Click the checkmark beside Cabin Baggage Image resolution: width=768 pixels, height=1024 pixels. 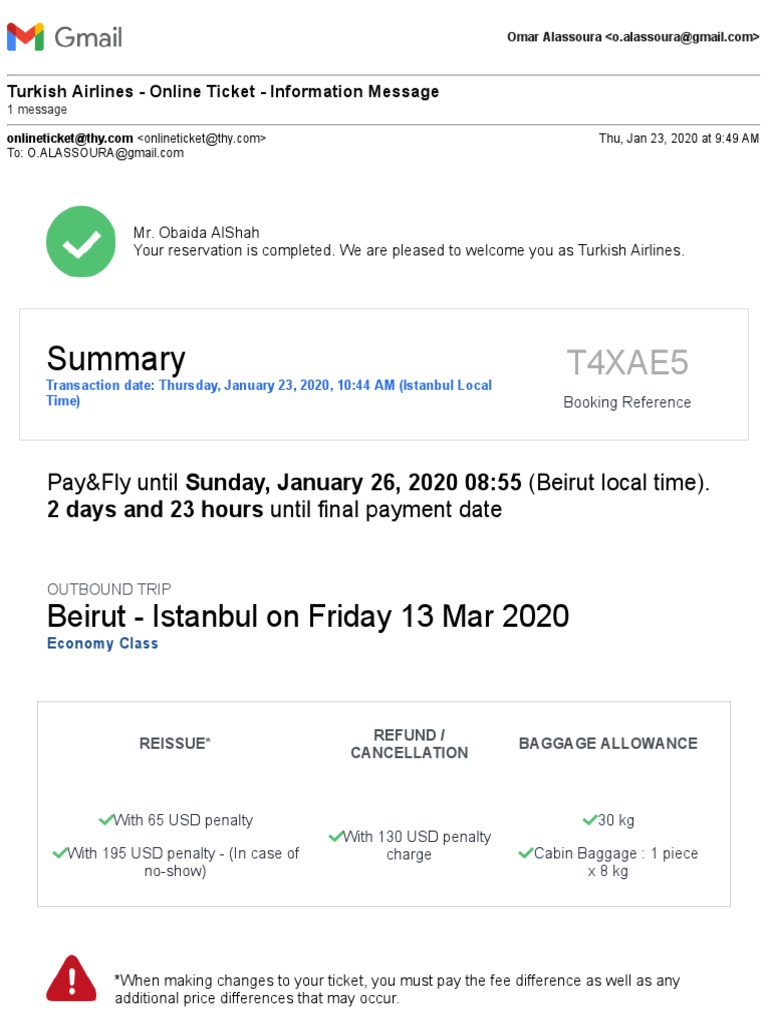pyautogui.click(x=526, y=853)
